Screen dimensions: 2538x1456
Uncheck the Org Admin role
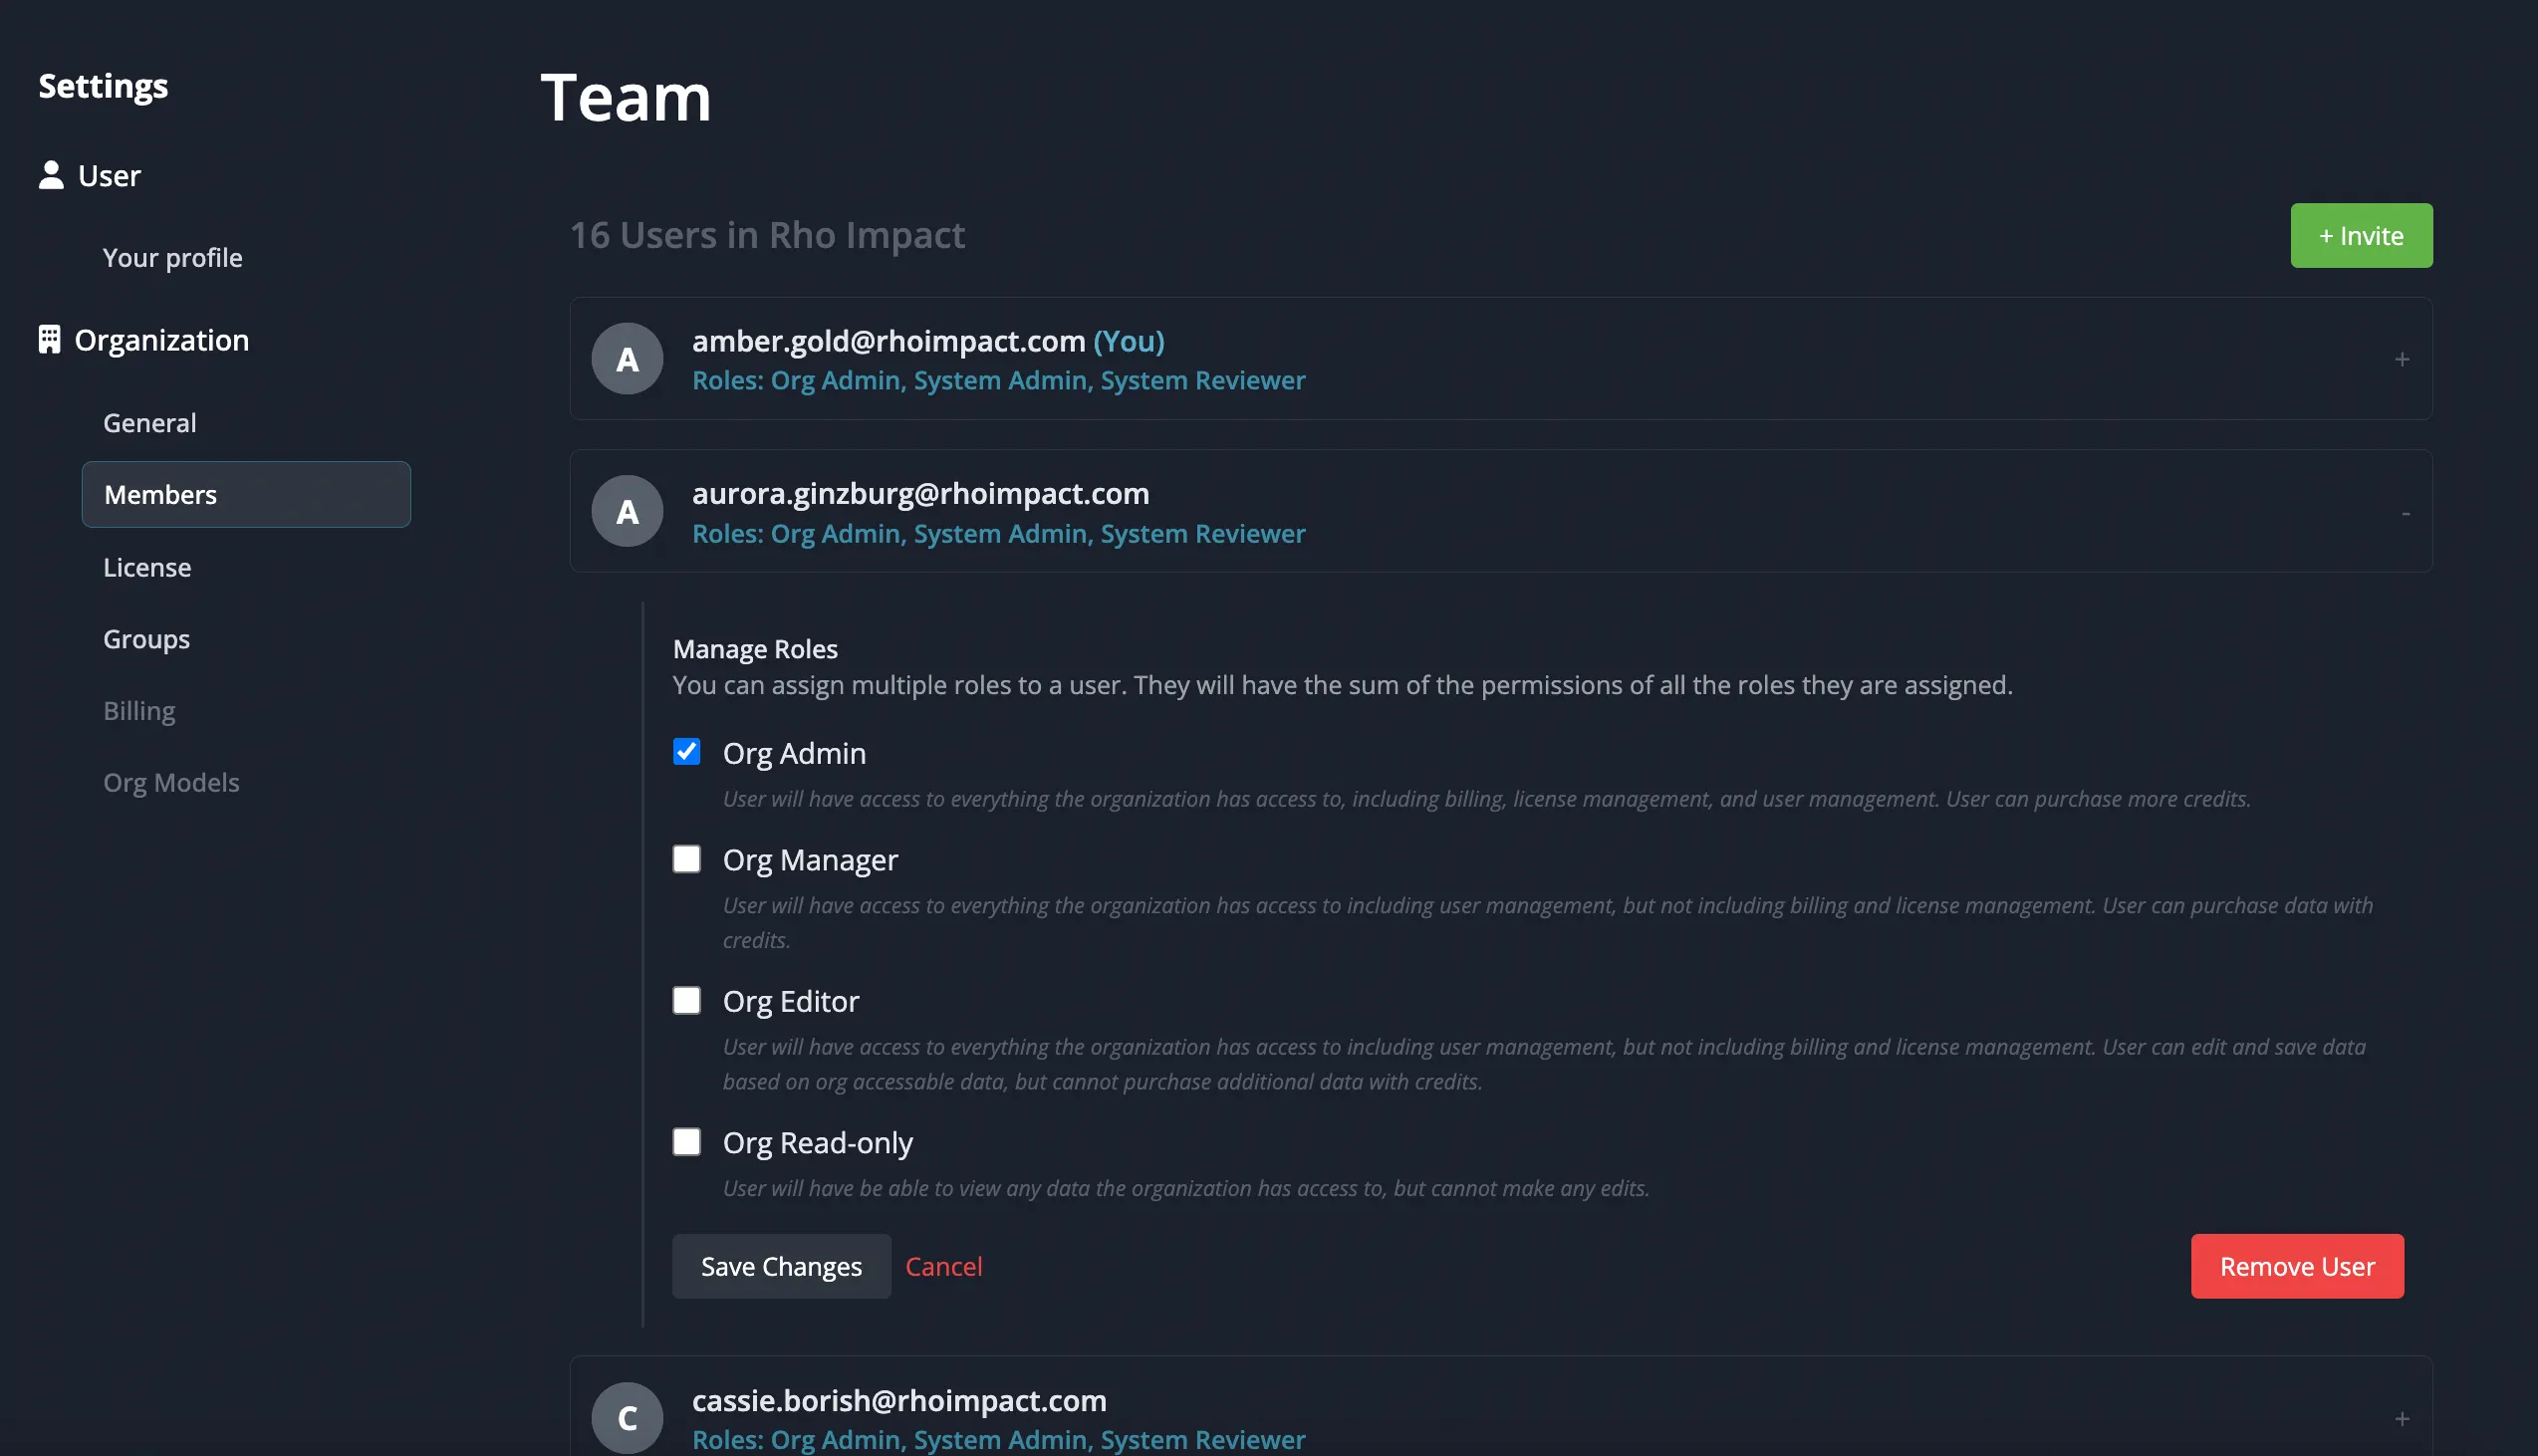click(x=687, y=753)
